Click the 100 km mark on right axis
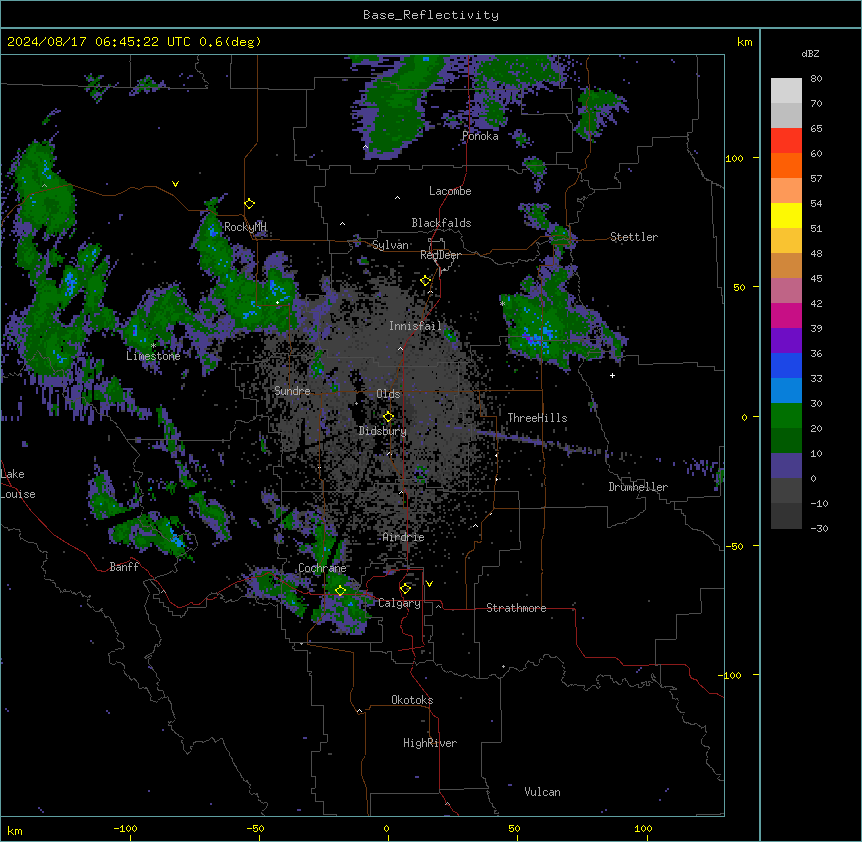Image resolution: width=862 pixels, height=842 pixels. click(734, 158)
